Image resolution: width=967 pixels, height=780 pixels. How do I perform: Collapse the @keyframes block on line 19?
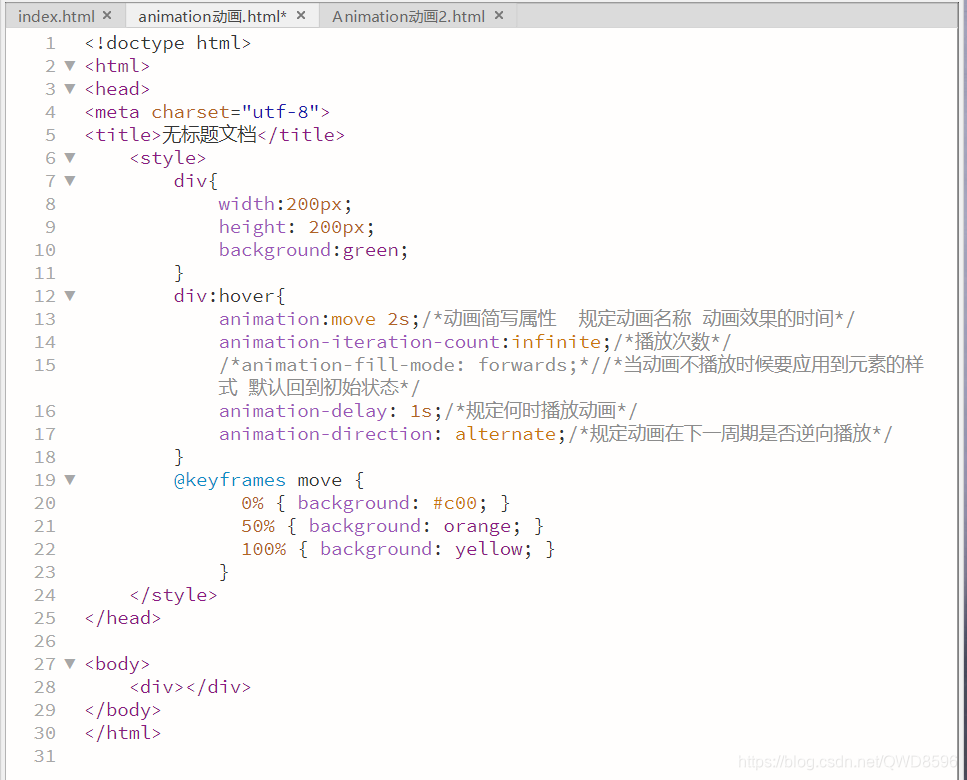pos(70,480)
